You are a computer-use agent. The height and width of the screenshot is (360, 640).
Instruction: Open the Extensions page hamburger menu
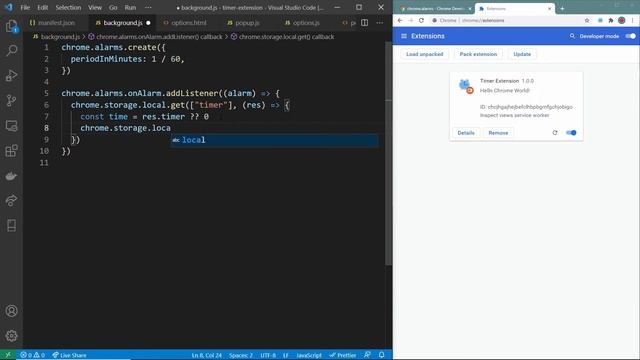pyautogui.click(x=404, y=36)
